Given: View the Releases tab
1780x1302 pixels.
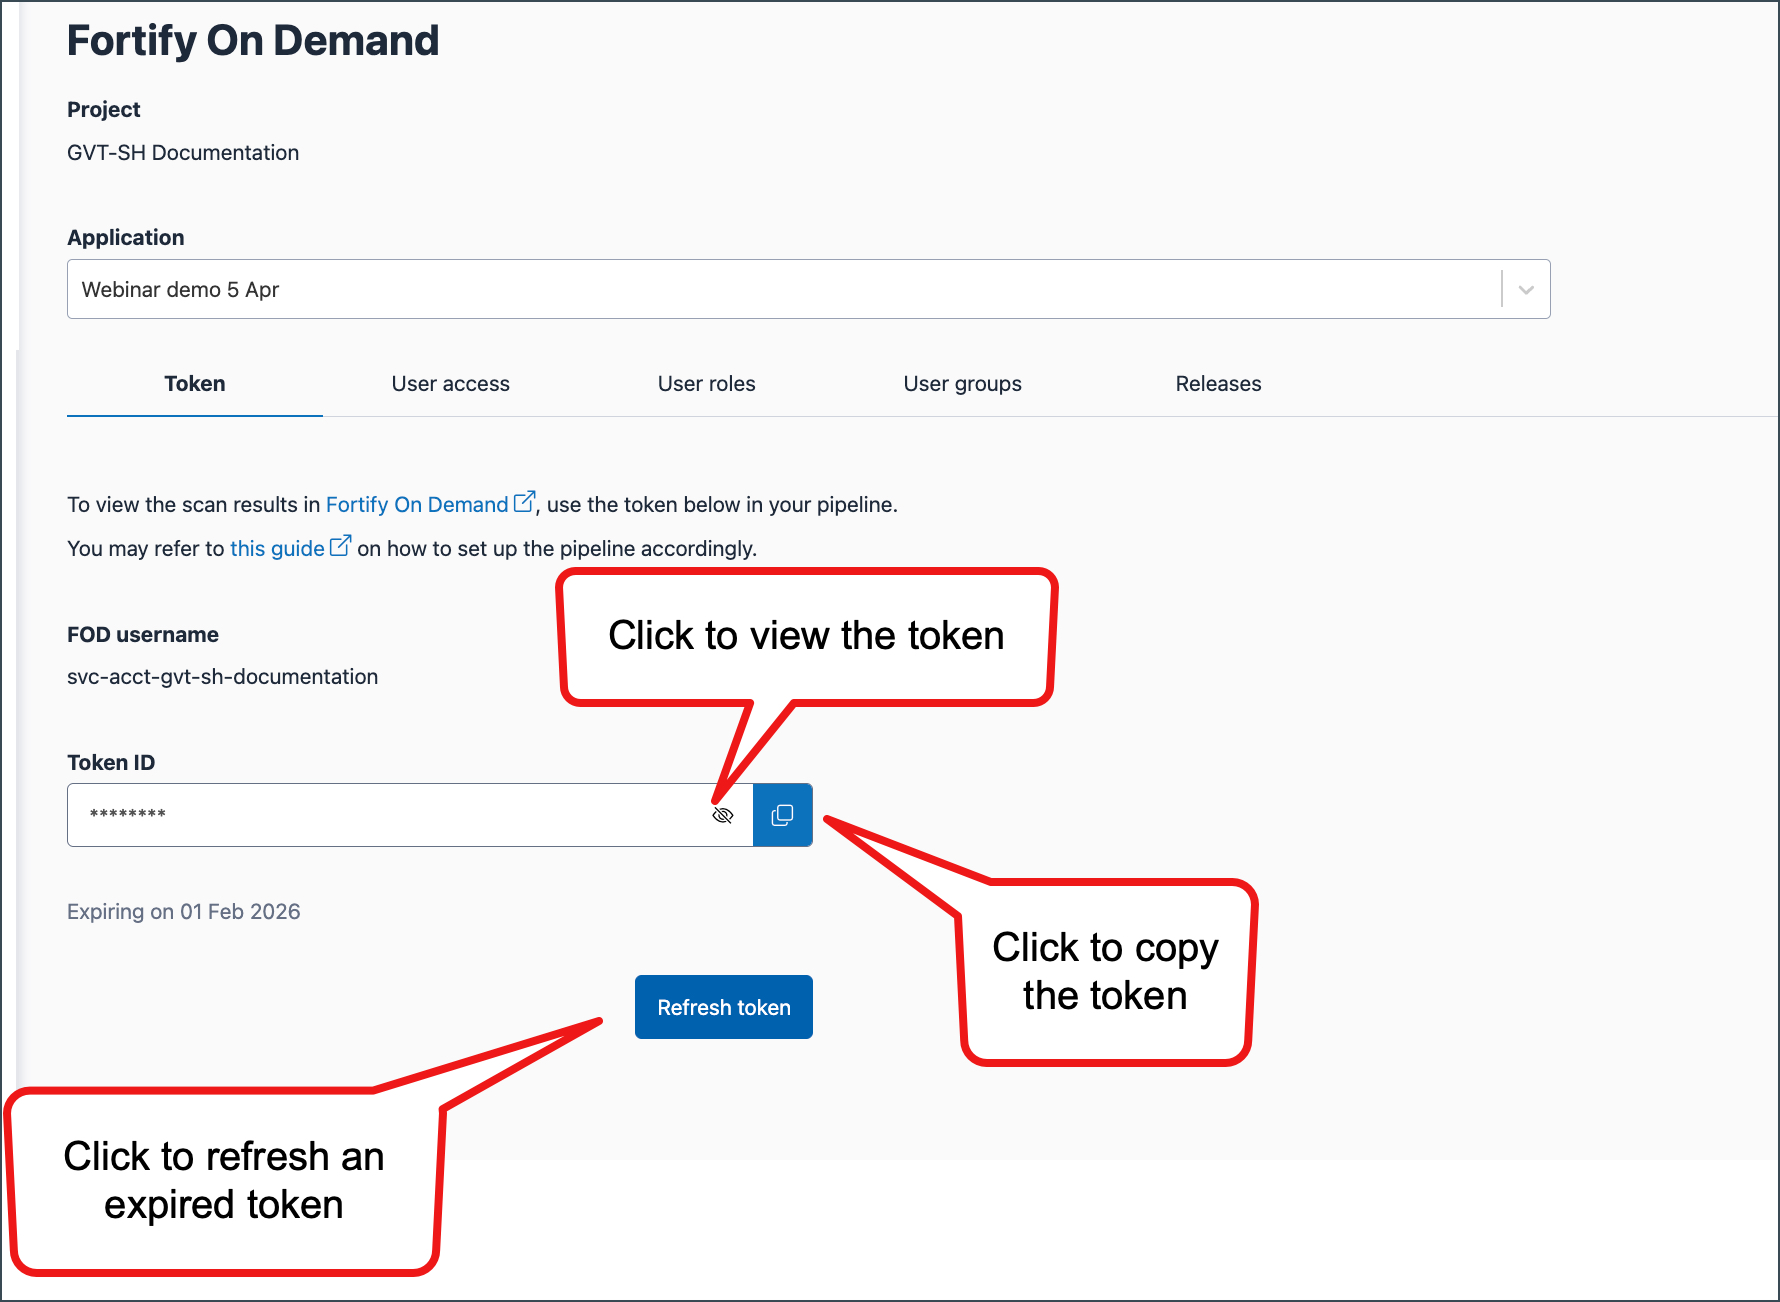Looking at the screenshot, I should (x=1219, y=384).
